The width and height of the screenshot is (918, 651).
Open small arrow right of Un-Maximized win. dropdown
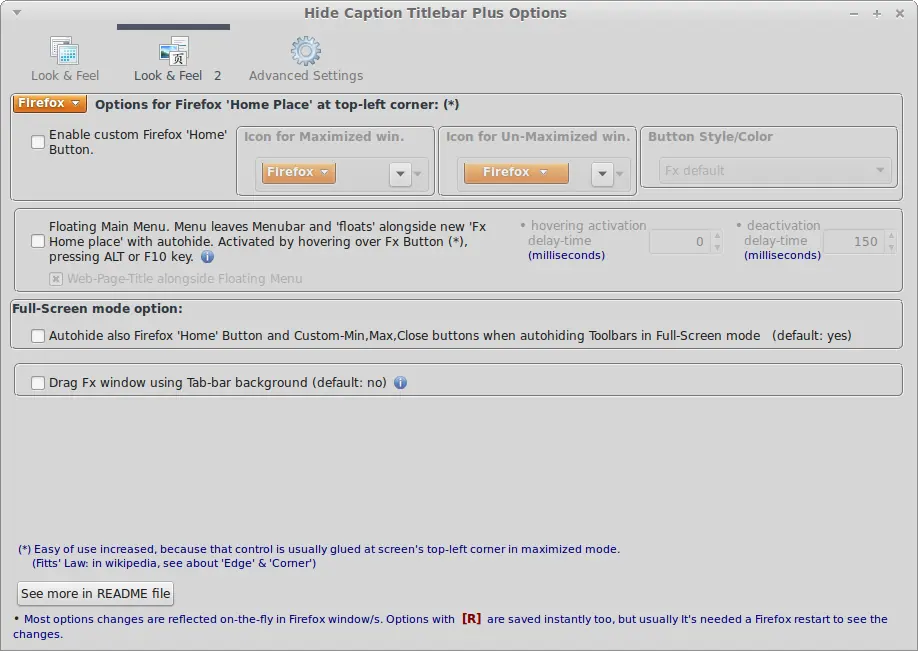[619, 174]
